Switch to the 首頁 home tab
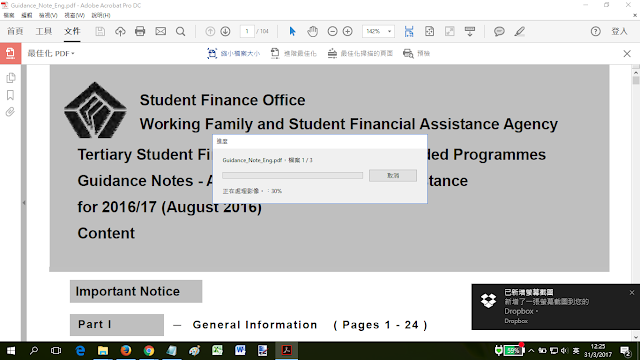Image resolution: width=640 pixels, height=360 pixels. (x=15, y=31)
